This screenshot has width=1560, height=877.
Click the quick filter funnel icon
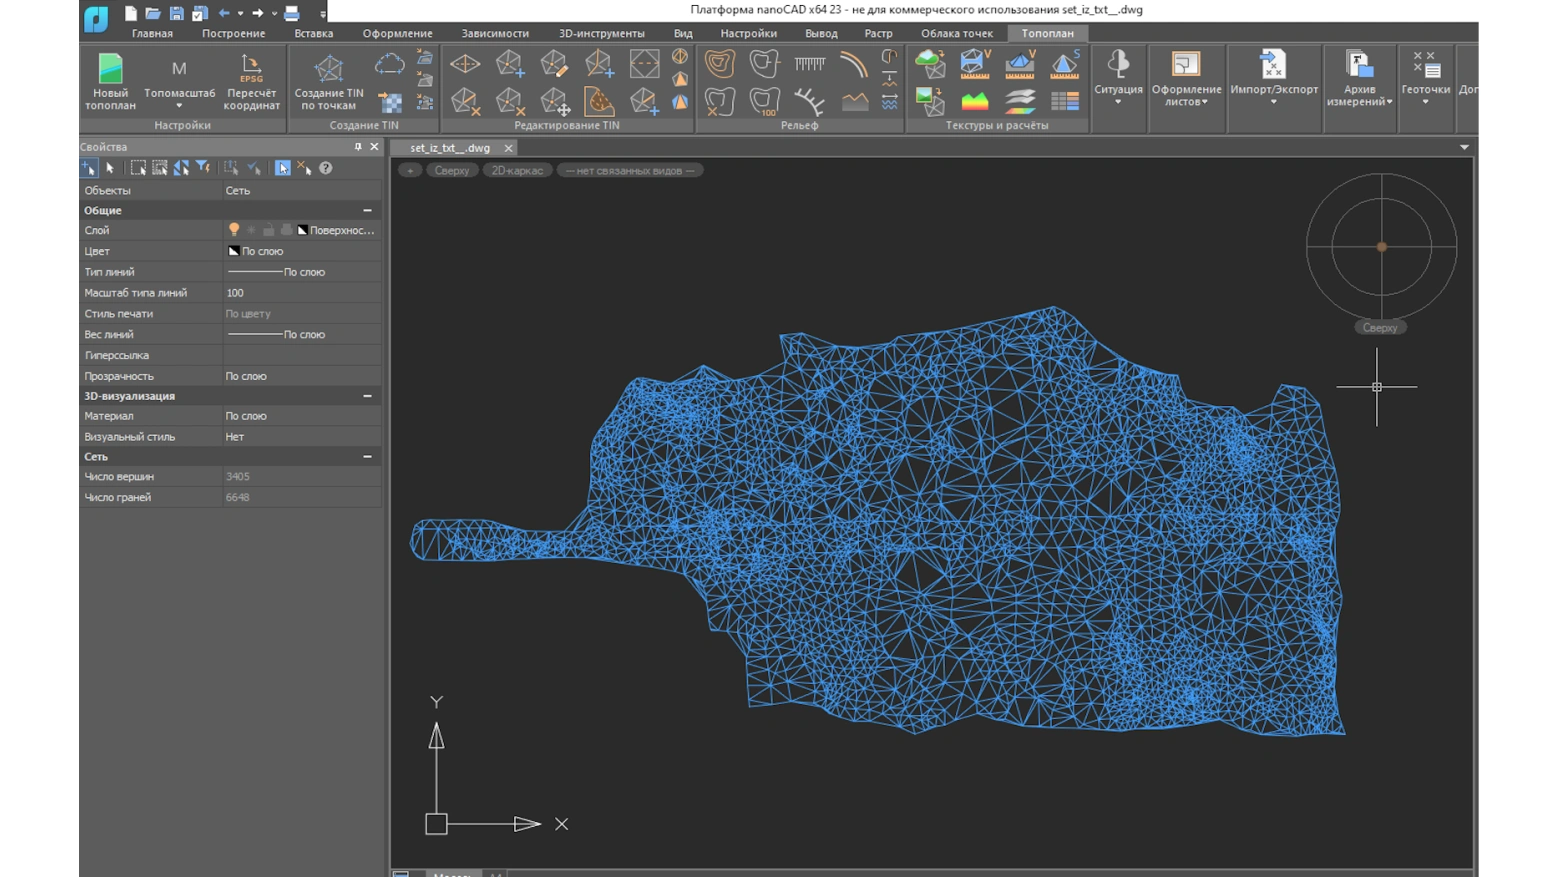203,168
